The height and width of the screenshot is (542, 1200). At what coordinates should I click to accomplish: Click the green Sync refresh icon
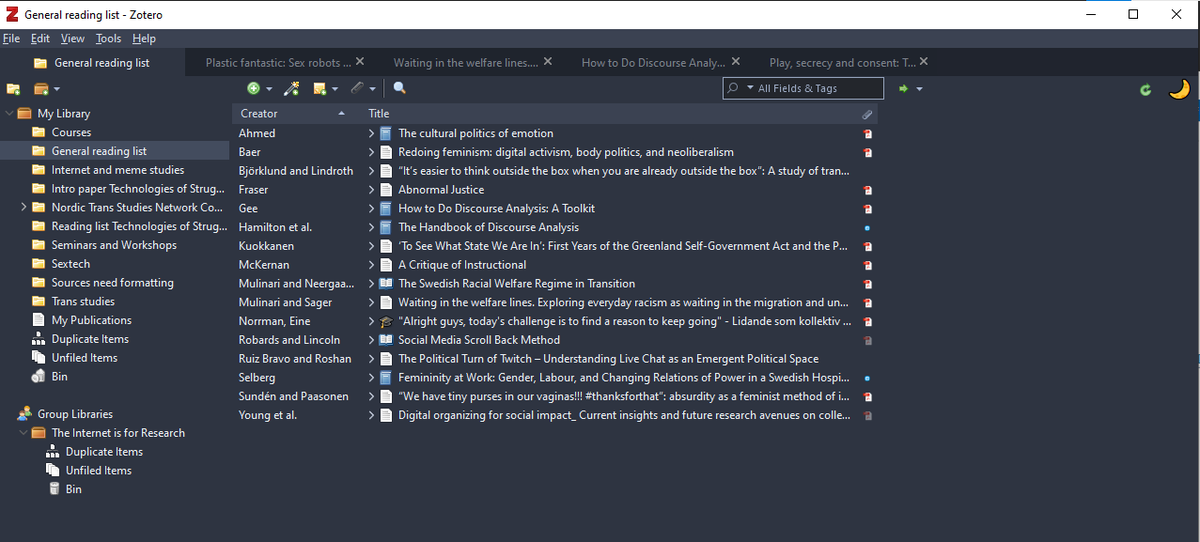coord(1146,90)
